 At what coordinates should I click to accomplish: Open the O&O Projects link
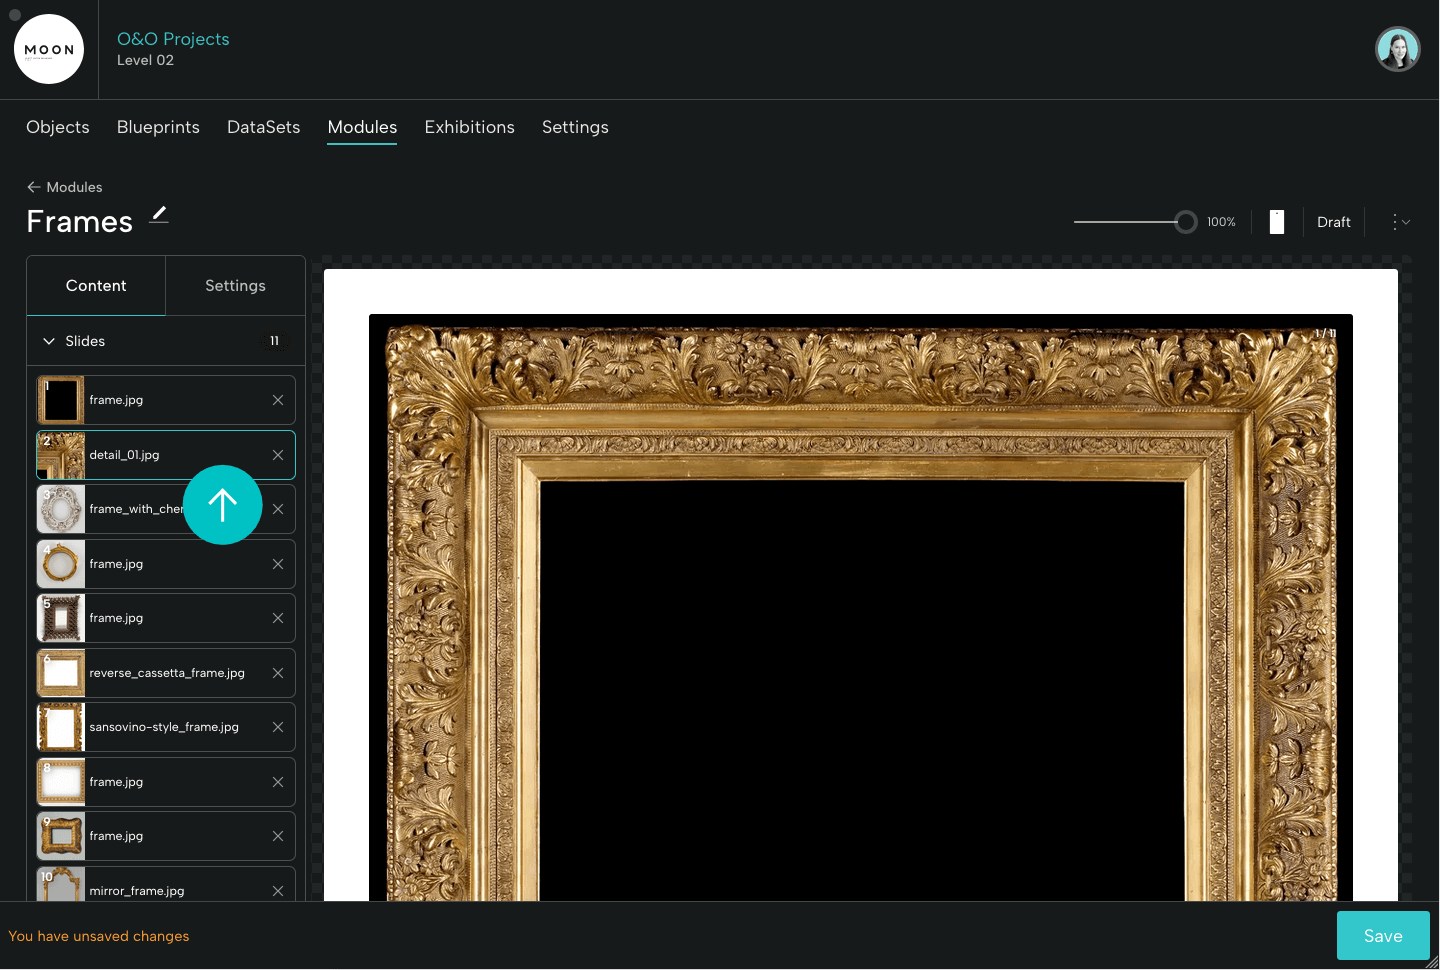pos(173,39)
